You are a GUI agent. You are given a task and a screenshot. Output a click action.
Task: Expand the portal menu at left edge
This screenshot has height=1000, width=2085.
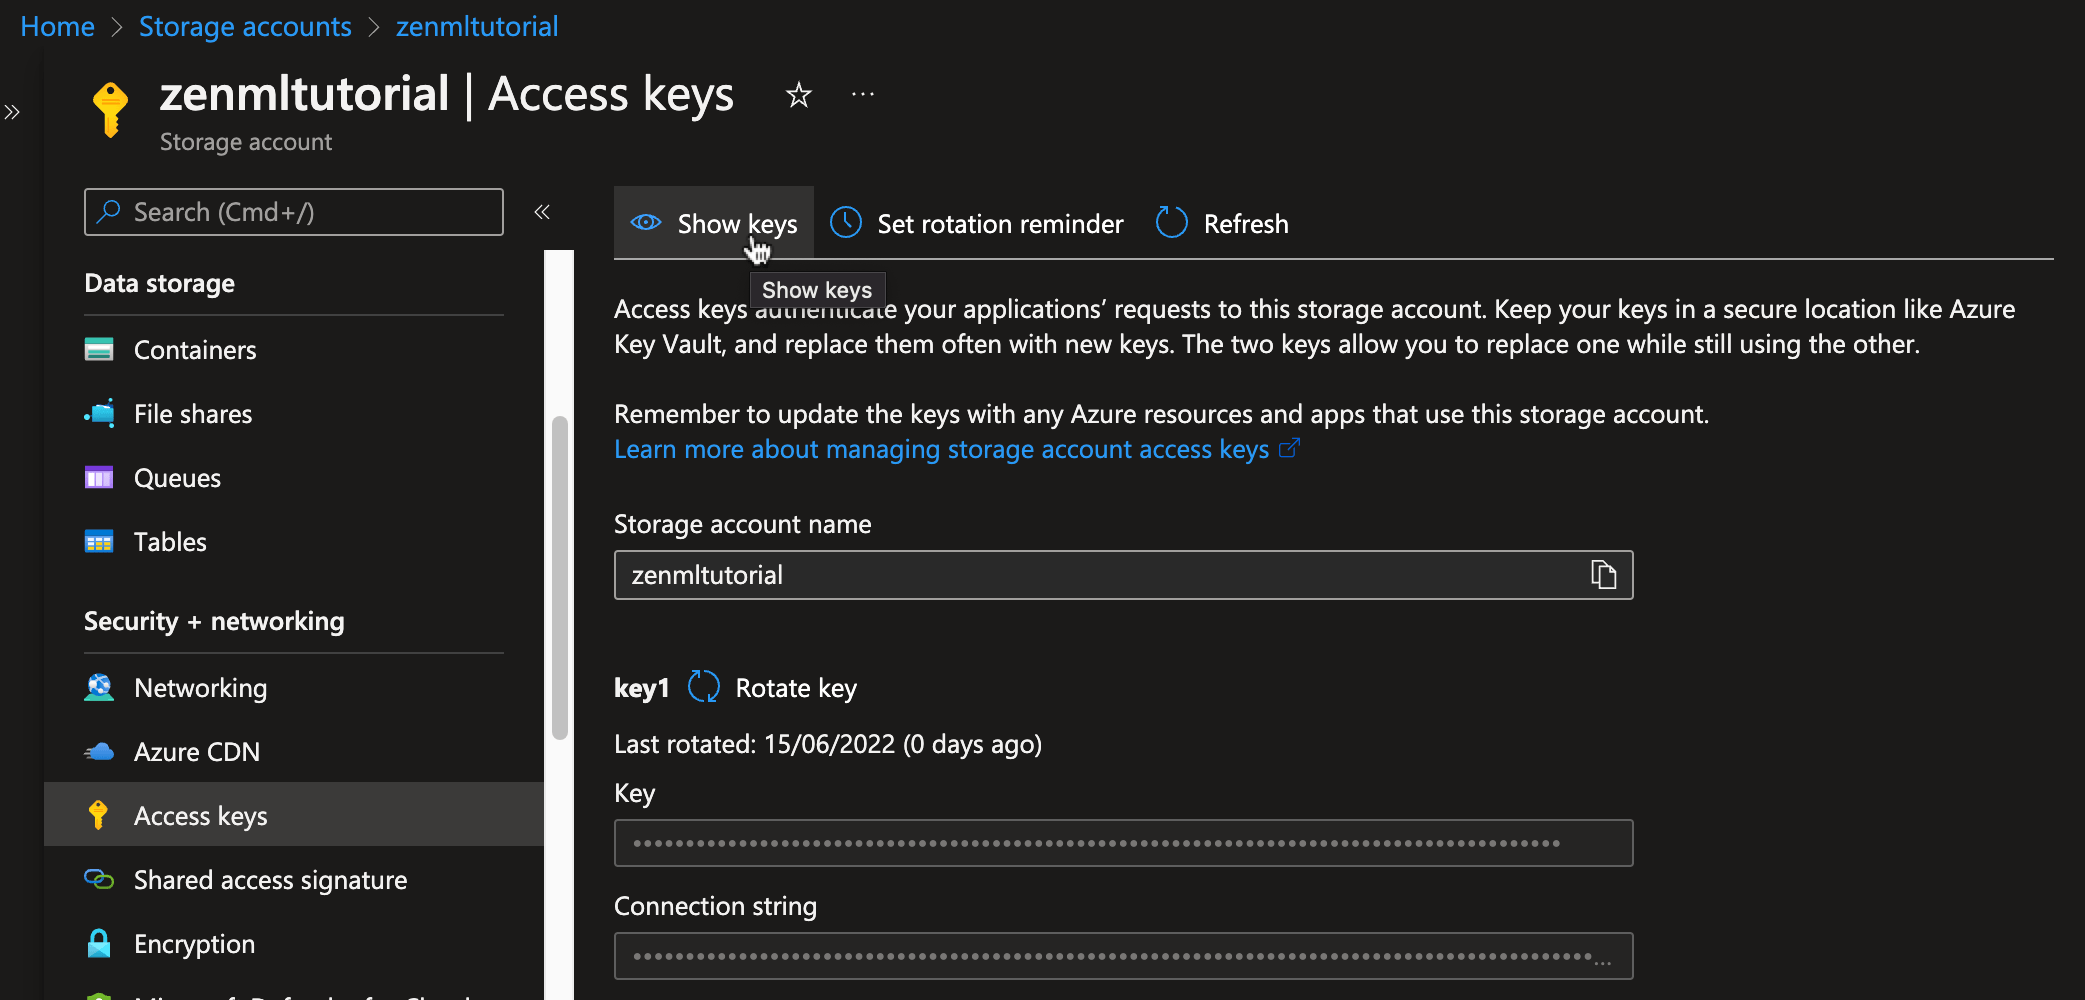12,112
